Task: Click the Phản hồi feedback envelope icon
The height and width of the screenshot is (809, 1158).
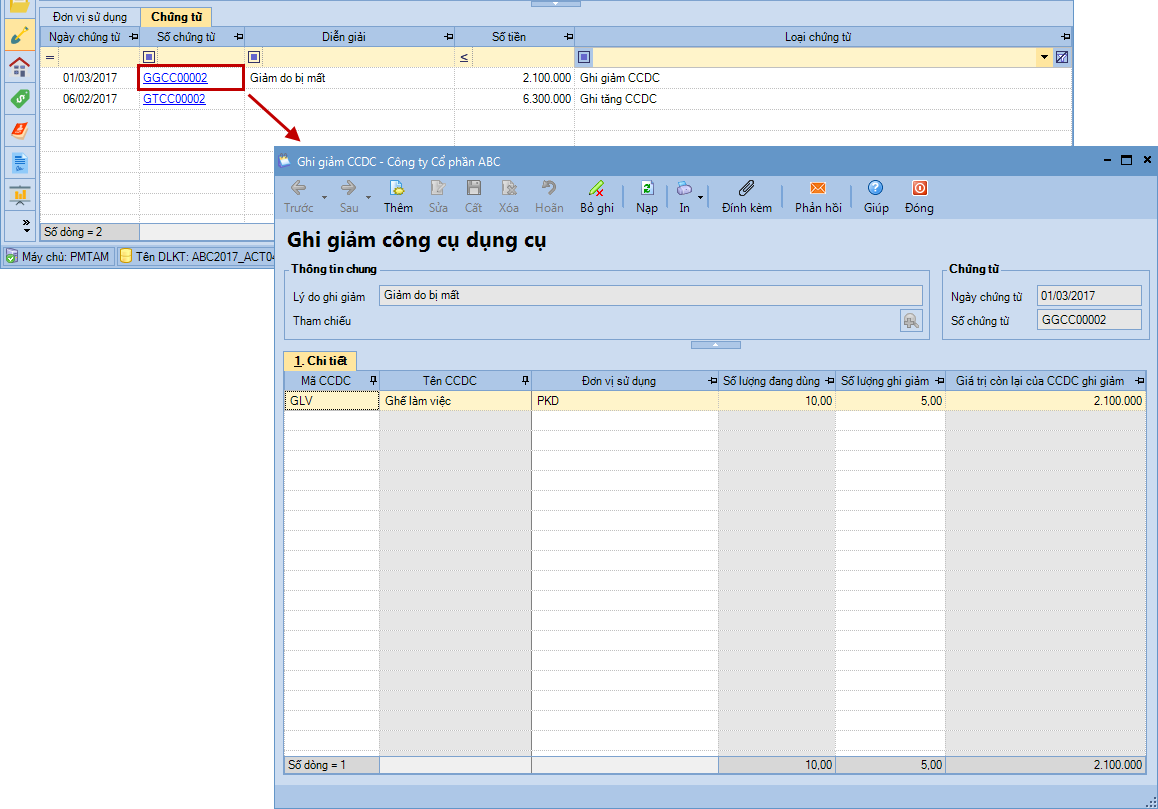Action: 817,188
